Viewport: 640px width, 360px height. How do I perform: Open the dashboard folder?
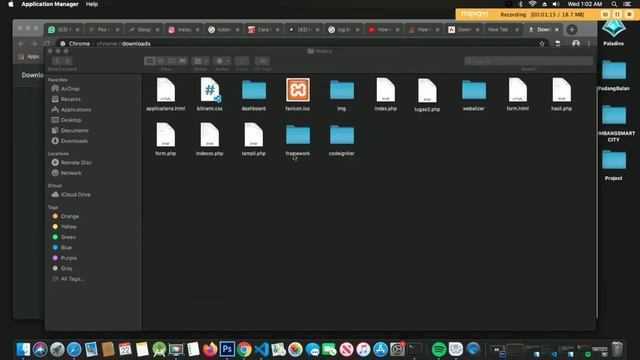click(253, 94)
